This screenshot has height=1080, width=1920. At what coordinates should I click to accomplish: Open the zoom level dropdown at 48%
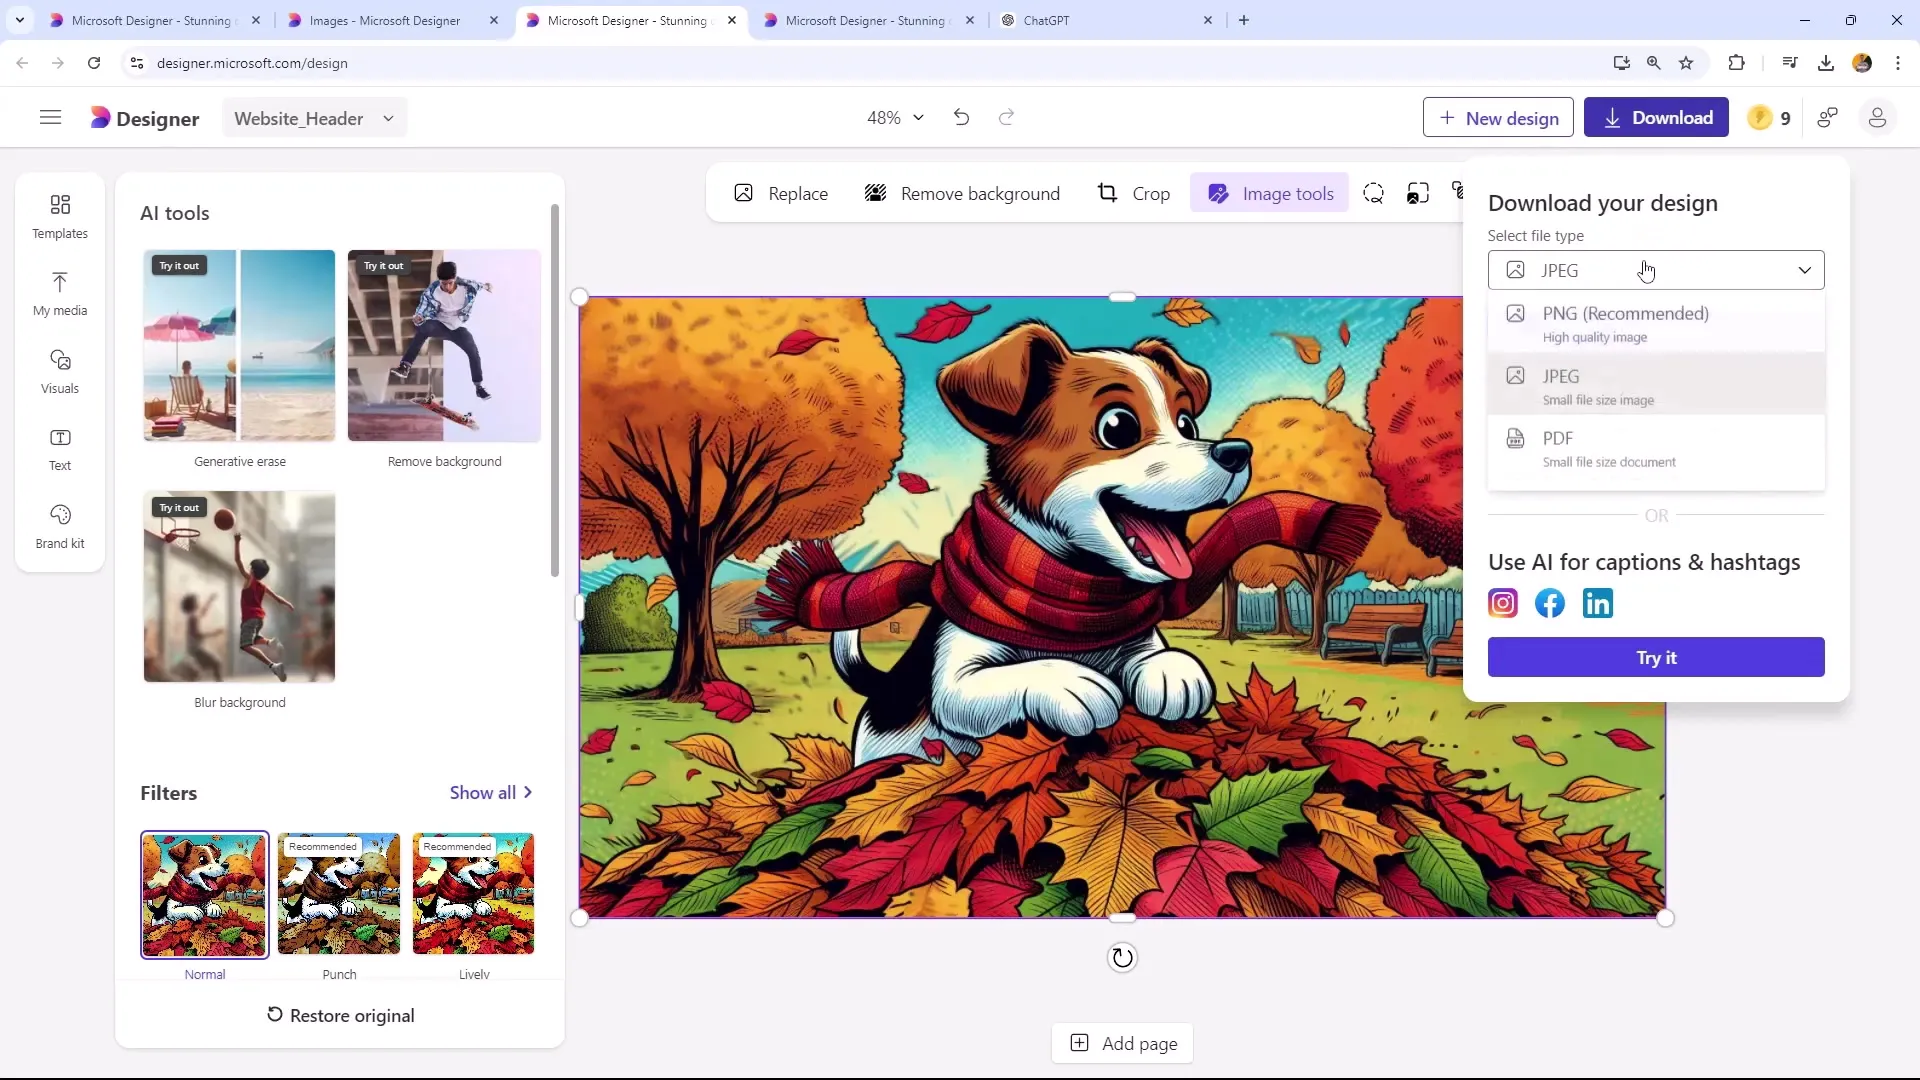coord(895,117)
